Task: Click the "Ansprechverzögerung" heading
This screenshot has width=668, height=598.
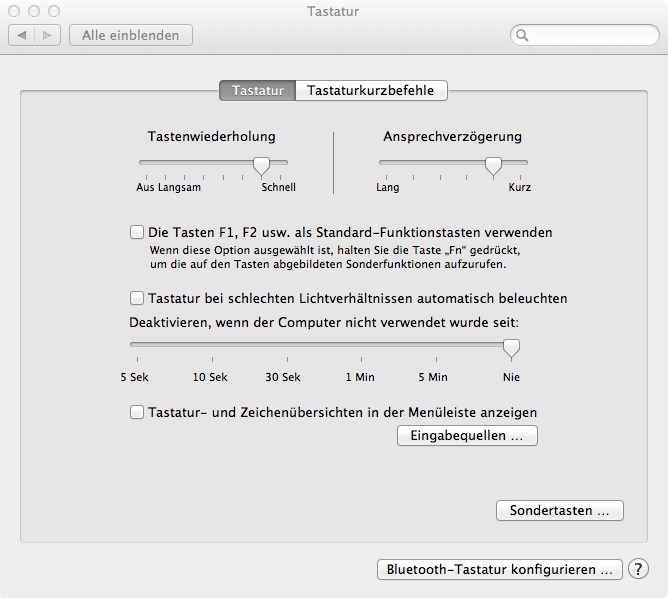Action: pos(452,137)
